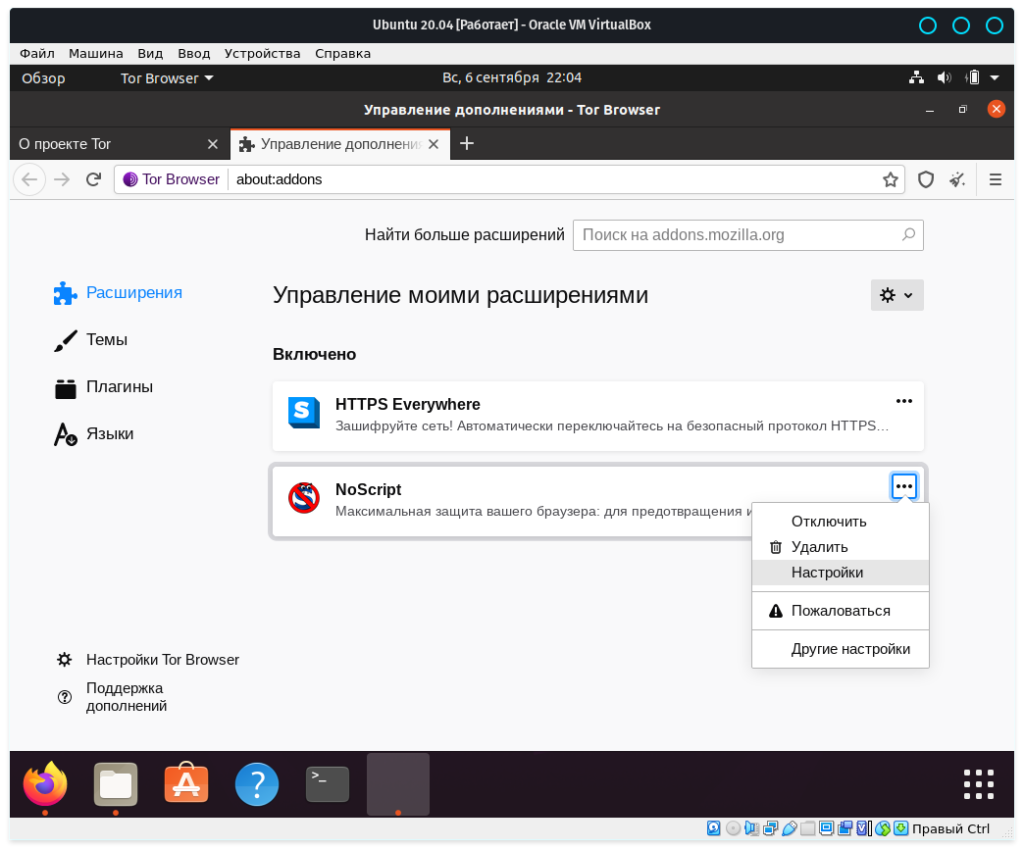Select "Настройки" in the context menu
1024x850 pixels.
coord(827,573)
